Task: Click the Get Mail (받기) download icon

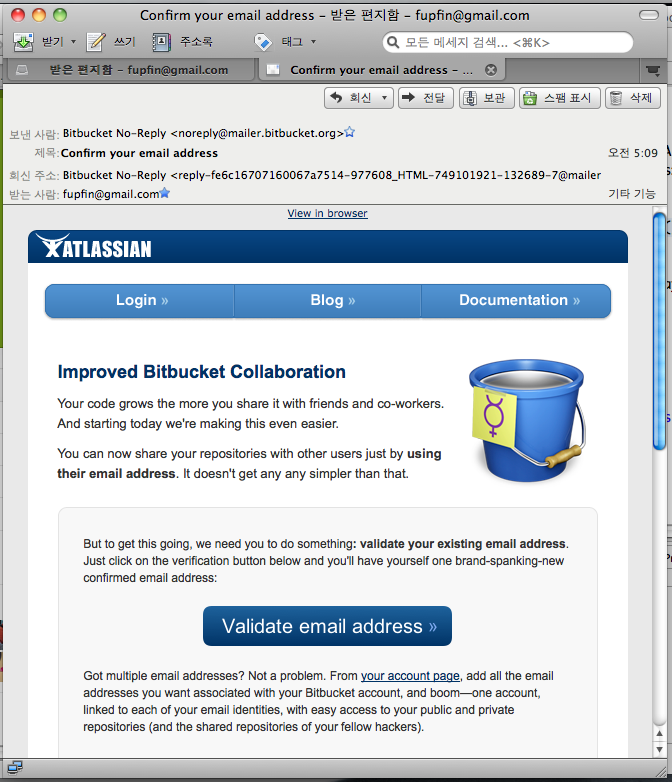Action: tap(22, 42)
